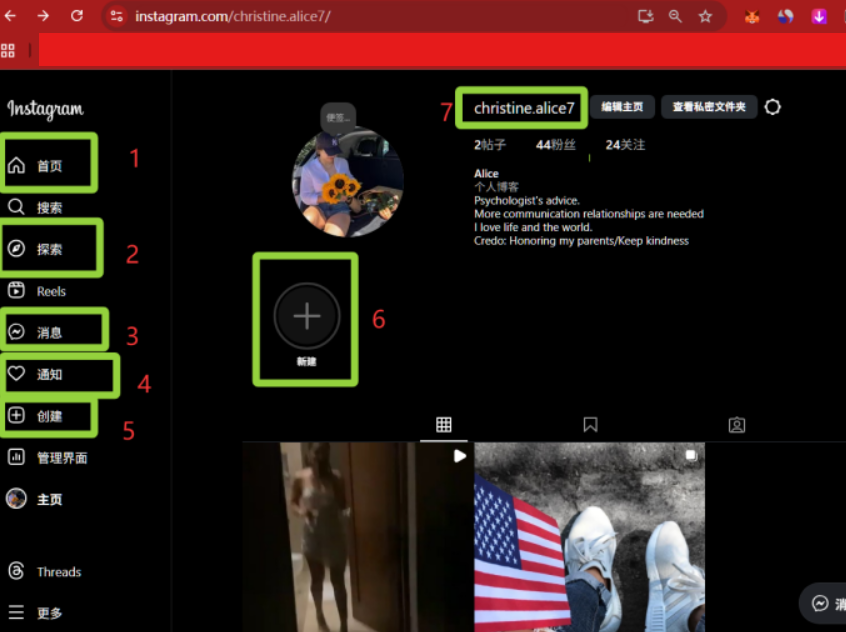This screenshot has height=632, width=846.
Task: Open profile settings gear icon
Action: pyautogui.click(x=772, y=107)
